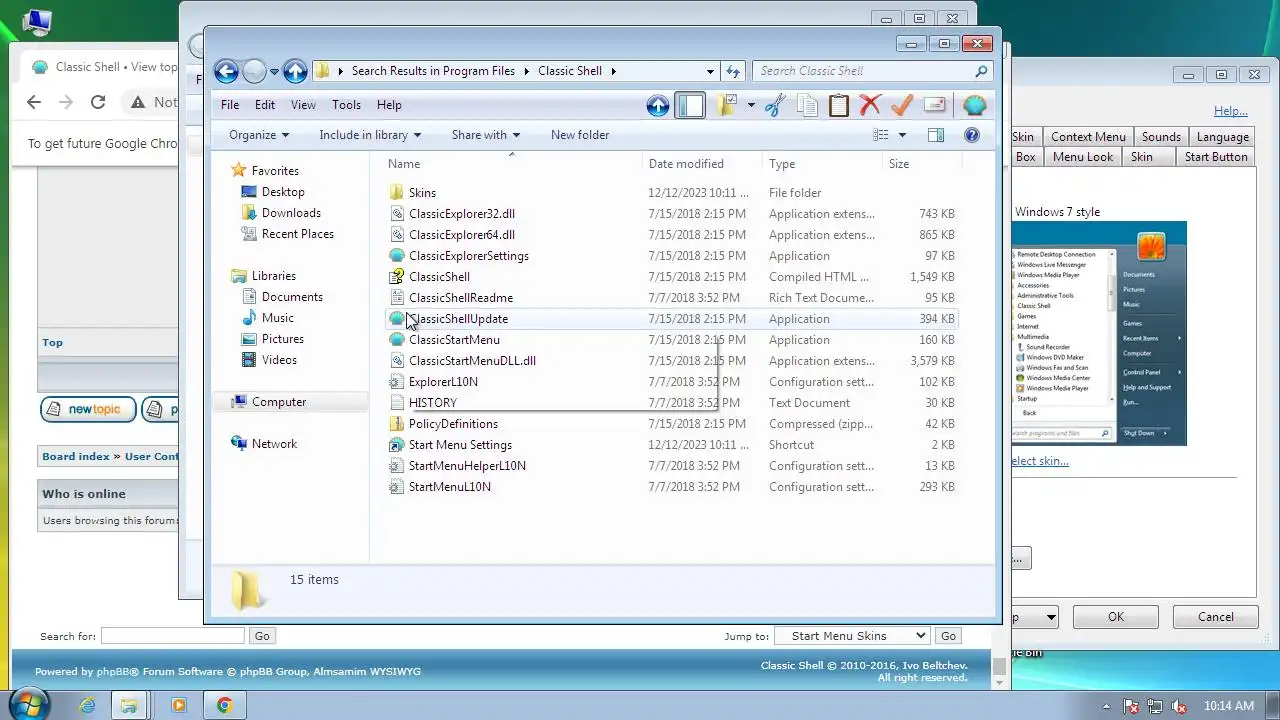Switch to the Start Button tab

coord(1216,157)
